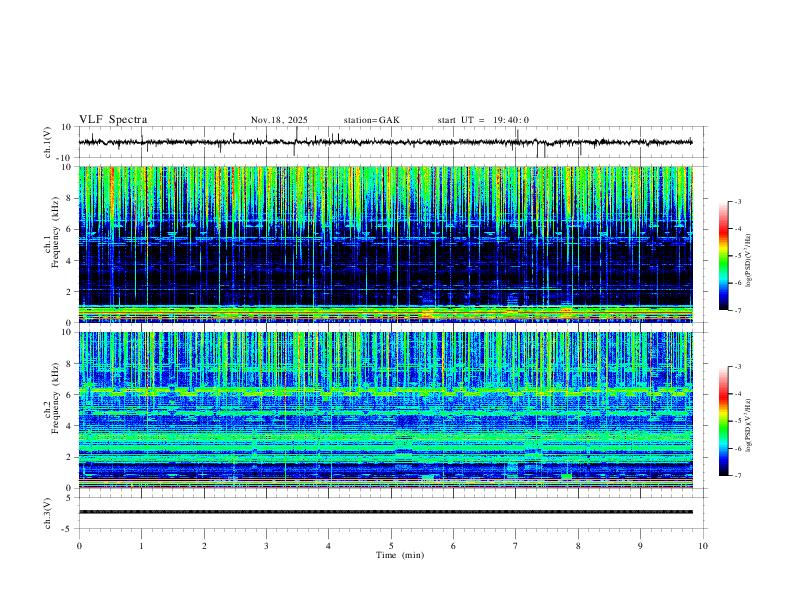
Task: Click the '-3' label on the ch.1 color scale
Action: tap(737, 201)
